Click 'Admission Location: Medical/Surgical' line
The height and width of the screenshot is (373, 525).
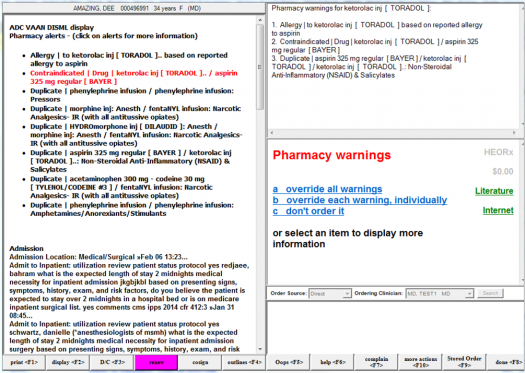pos(98,257)
